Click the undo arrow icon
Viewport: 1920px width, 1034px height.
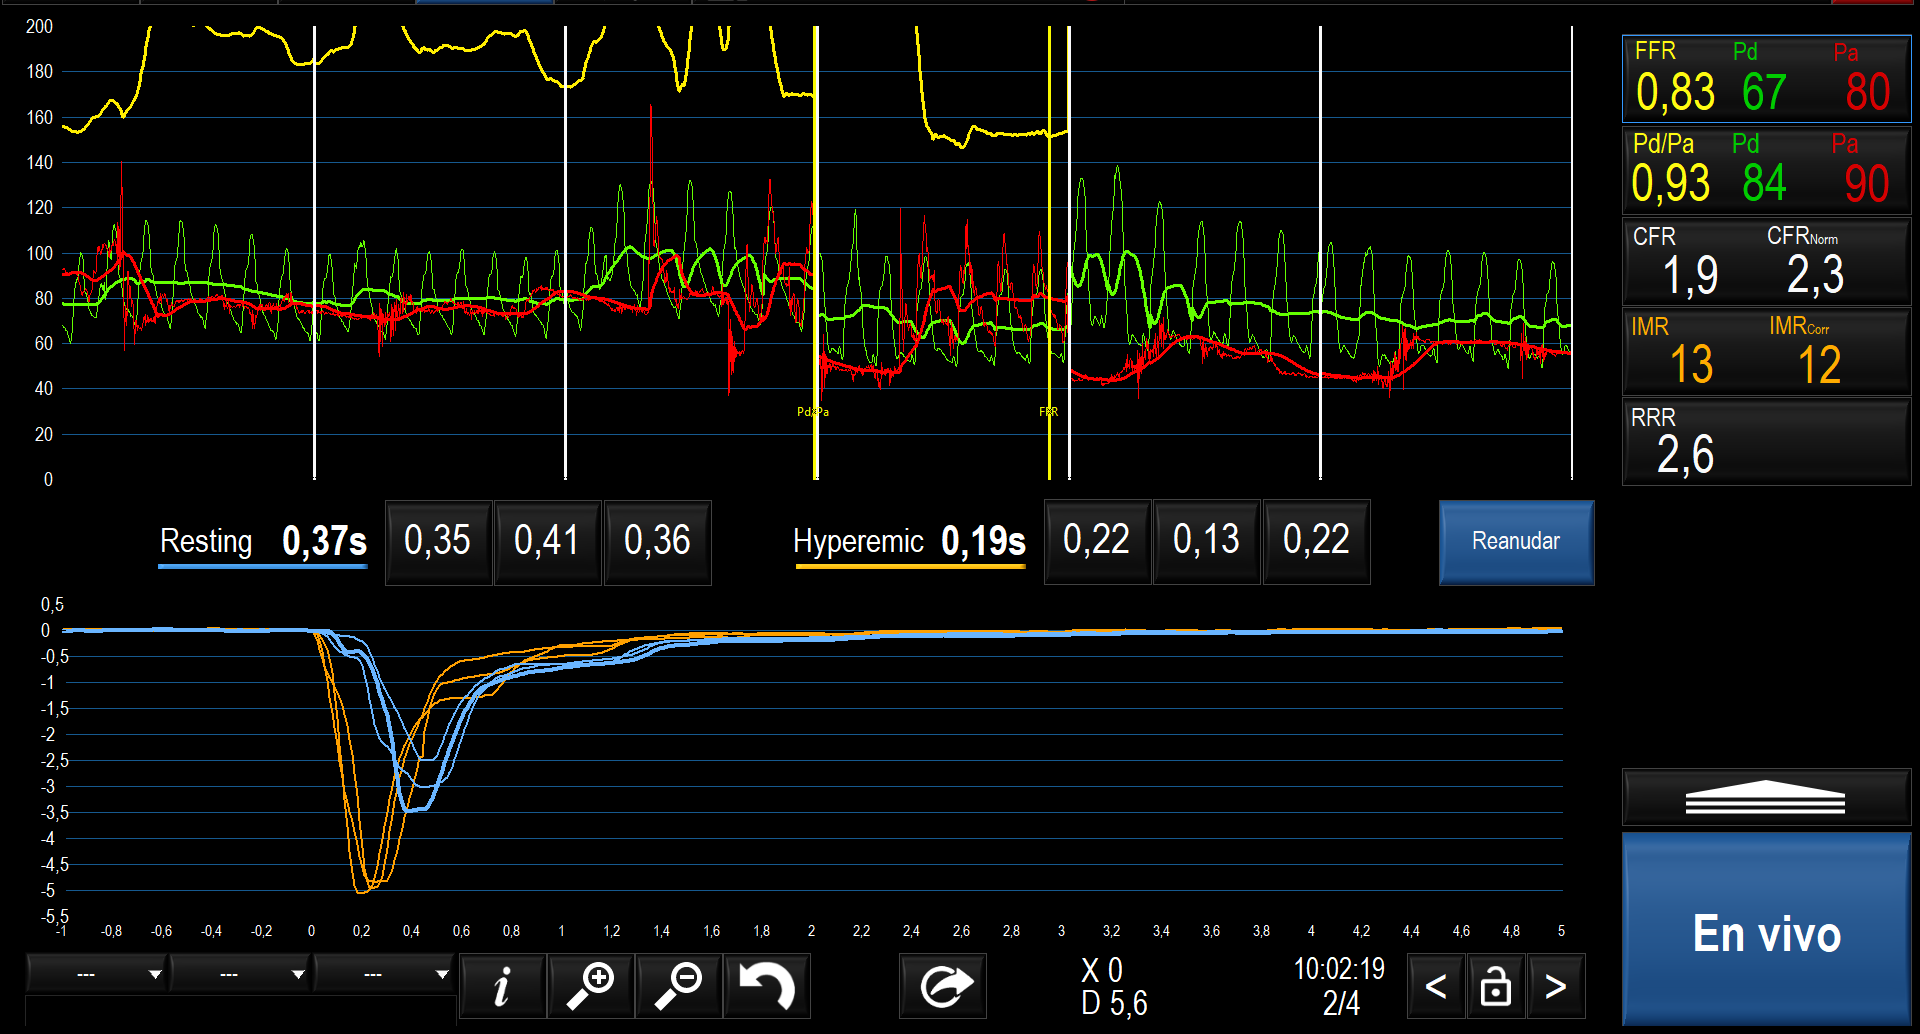tap(766, 986)
